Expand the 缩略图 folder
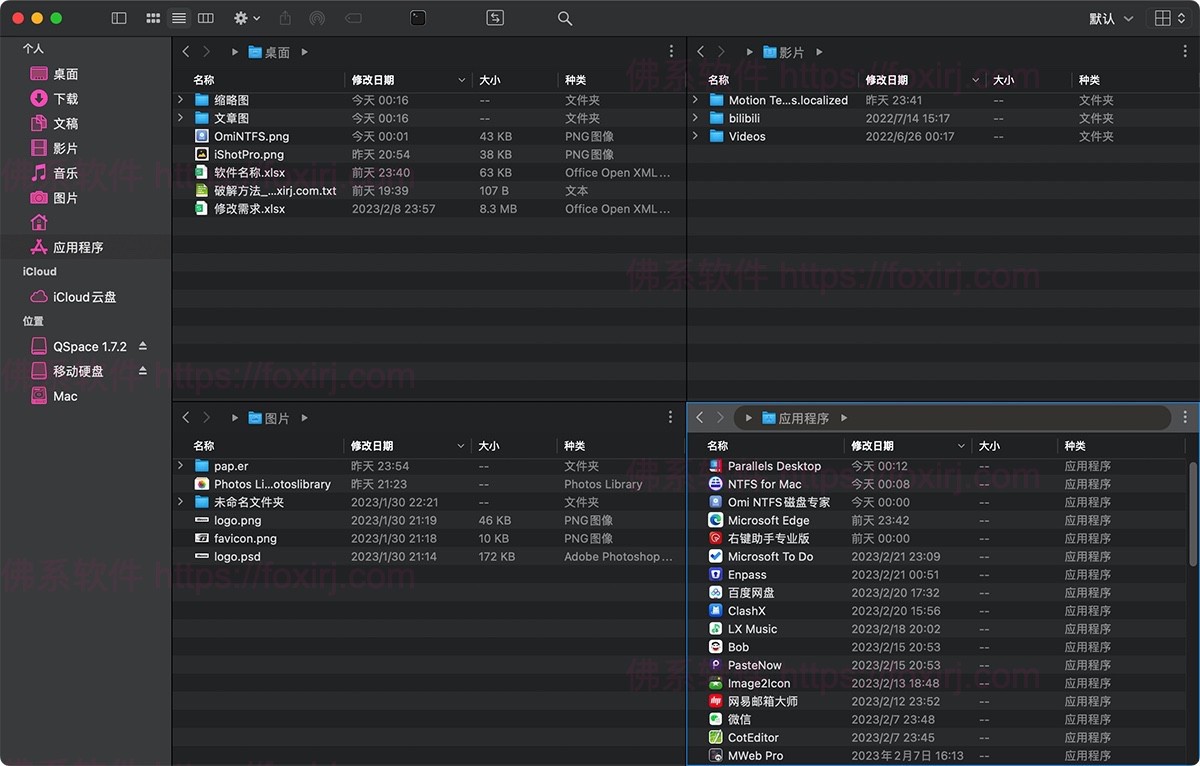Screen dimensions: 1200x766 [x=180, y=99]
